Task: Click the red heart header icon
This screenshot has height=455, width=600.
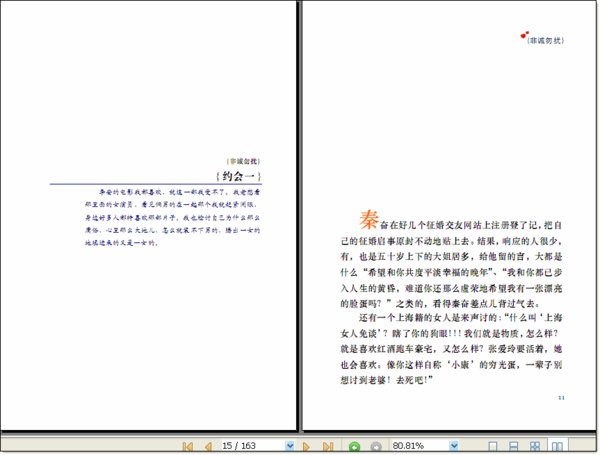Action: tap(524, 35)
